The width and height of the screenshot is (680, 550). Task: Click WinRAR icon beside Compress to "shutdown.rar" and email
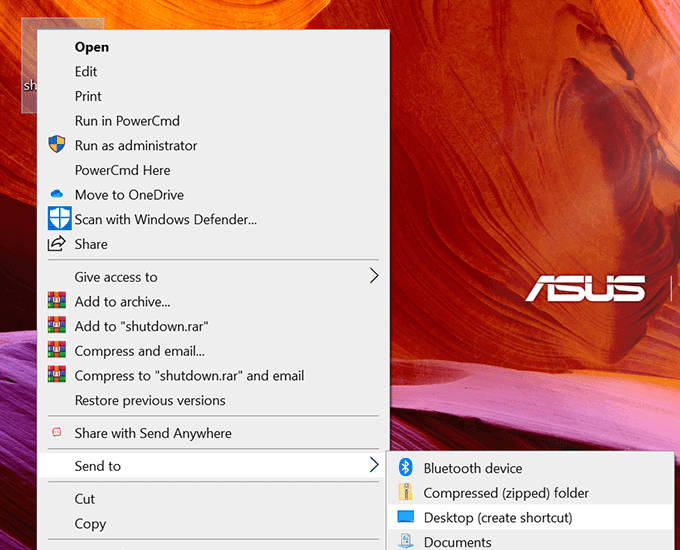57,374
